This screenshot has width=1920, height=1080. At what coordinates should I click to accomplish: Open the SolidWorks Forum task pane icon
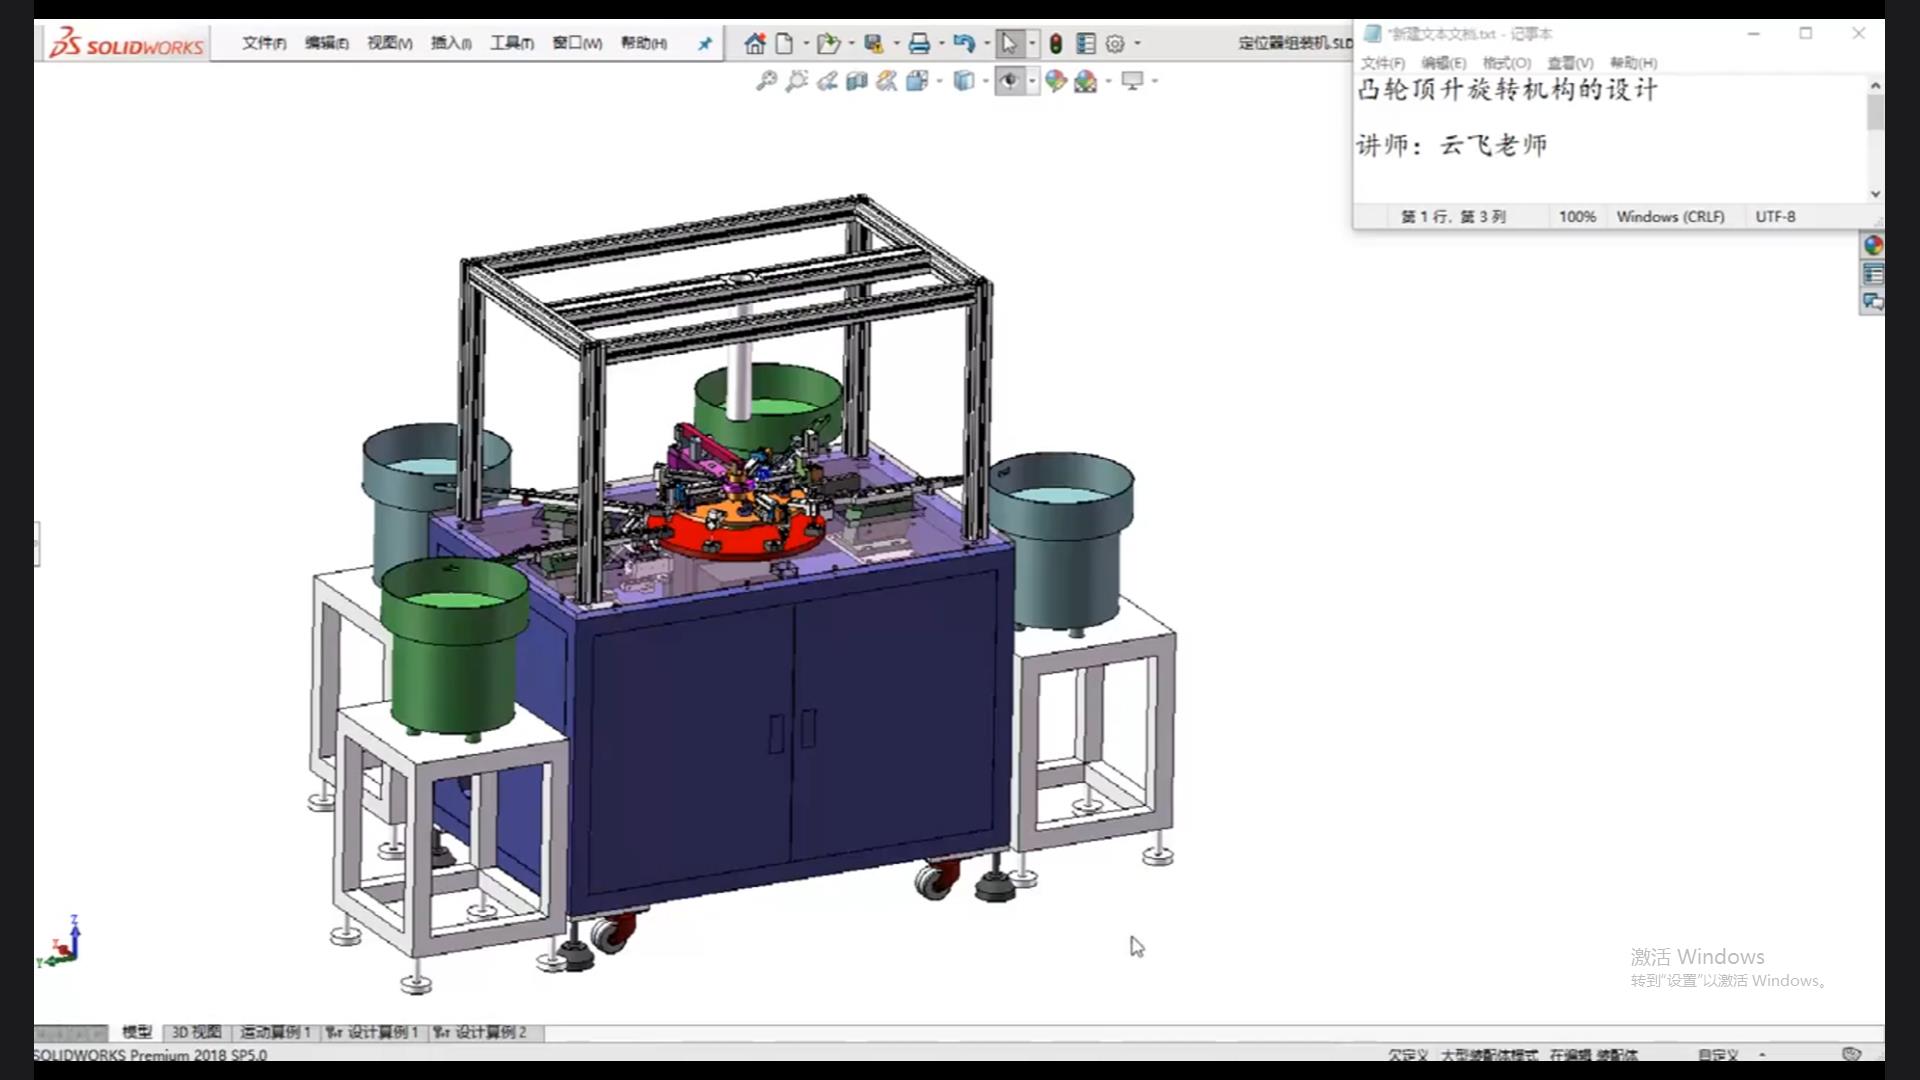click(1873, 301)
